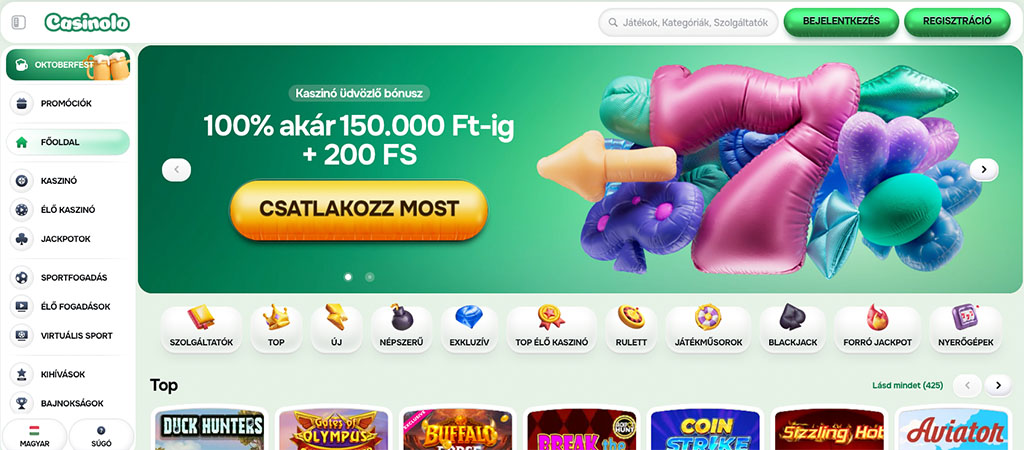Open the Promóciók gift icon
This screenshot has height=450, width=1024.
click(22, 103)
